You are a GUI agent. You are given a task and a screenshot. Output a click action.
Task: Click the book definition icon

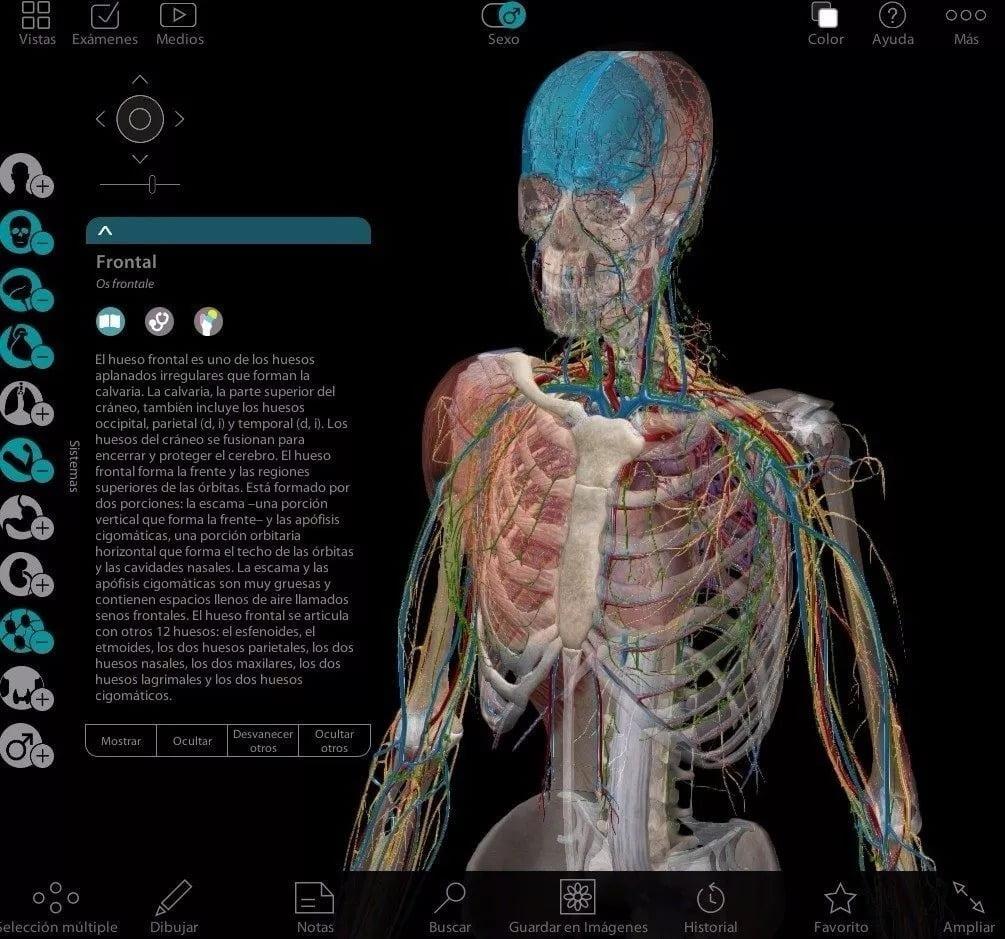[x=110, y=321]
